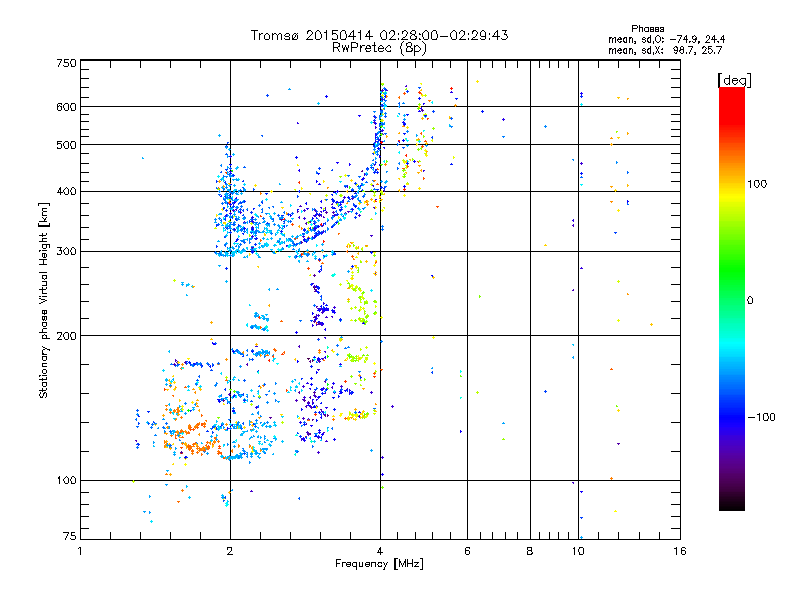Click the 'Frequency [MHz]' axis label
Viewport: 800px width, 600px height.
[379, 564]
